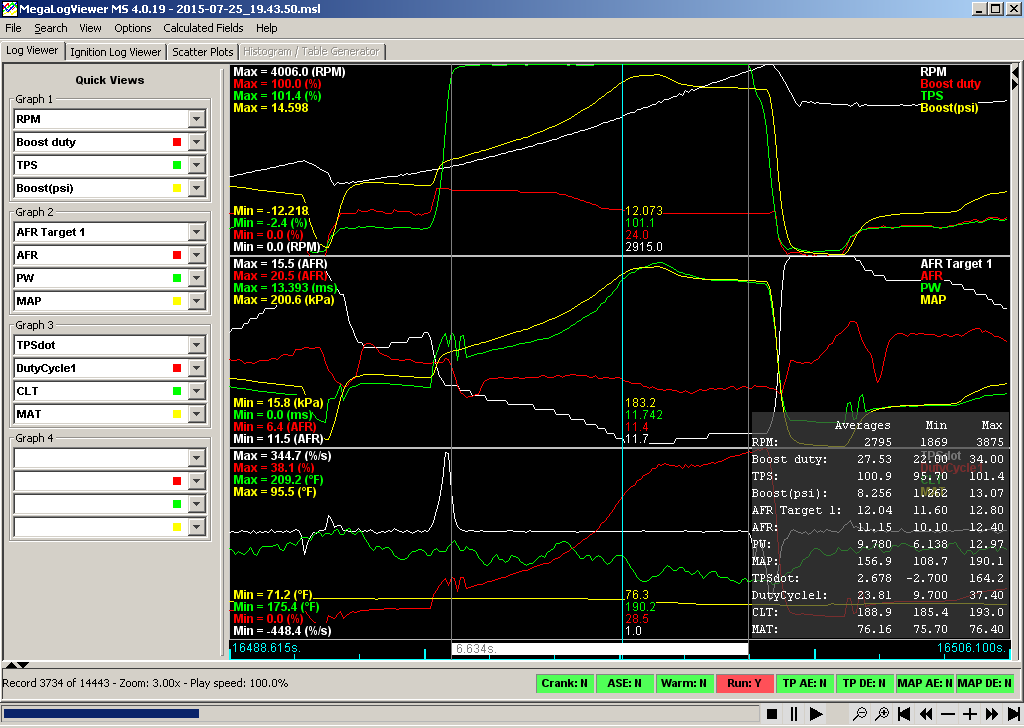Screen dimensions: 1024x728
Task: Click the zoom in magnifier icon
Action: 882,714
